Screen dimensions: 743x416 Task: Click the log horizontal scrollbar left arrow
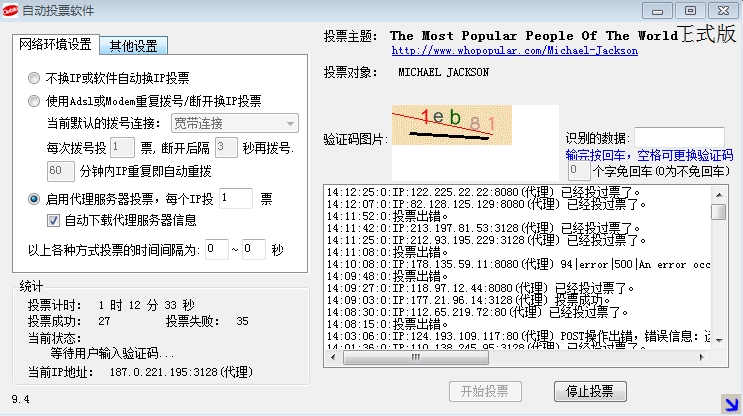[333, 358]
